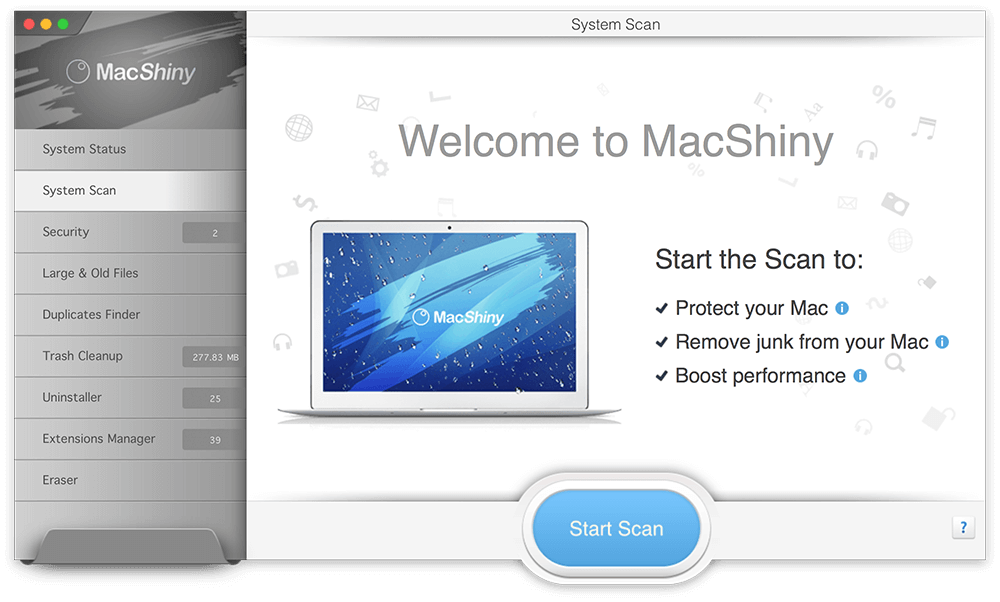1000x602 pixels.
Task: Start the system scan
Action: click(616, 528)
